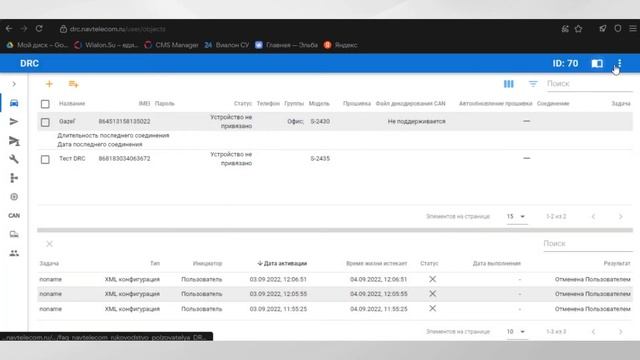
Task: Open Яндекс bookmark
Action: click(341, 45)
